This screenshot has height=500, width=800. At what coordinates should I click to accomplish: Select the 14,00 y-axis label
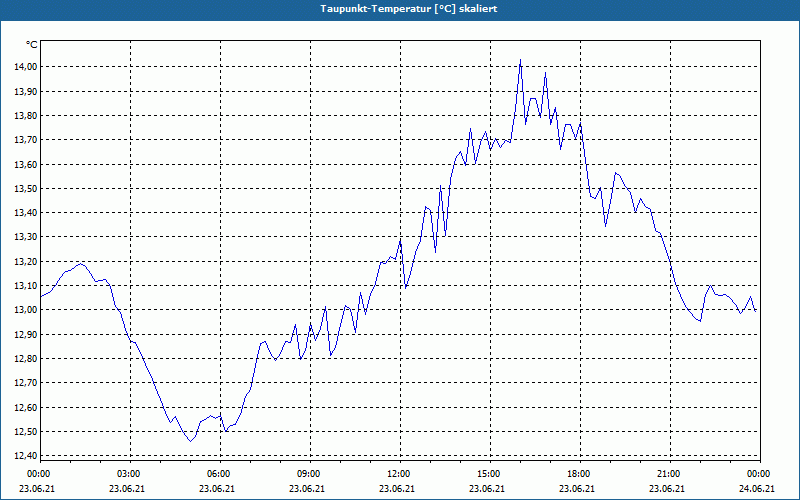(x=25, y=67)
